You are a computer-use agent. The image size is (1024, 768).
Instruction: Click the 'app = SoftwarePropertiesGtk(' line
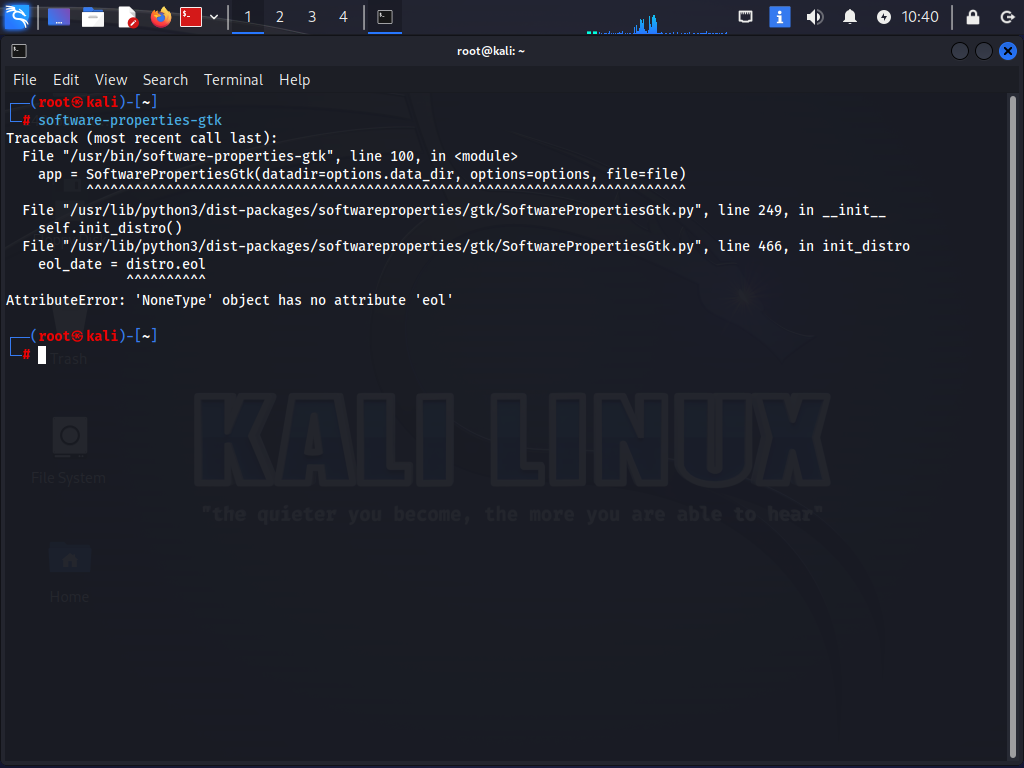click(362, 174)
